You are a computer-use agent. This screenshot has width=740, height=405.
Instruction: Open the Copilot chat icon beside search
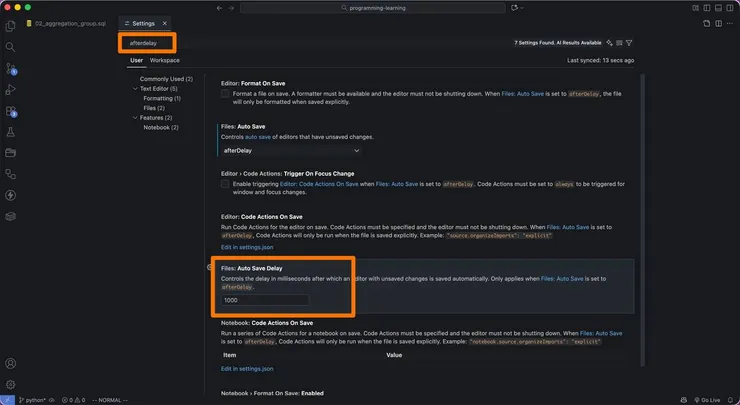pos(514,8)
